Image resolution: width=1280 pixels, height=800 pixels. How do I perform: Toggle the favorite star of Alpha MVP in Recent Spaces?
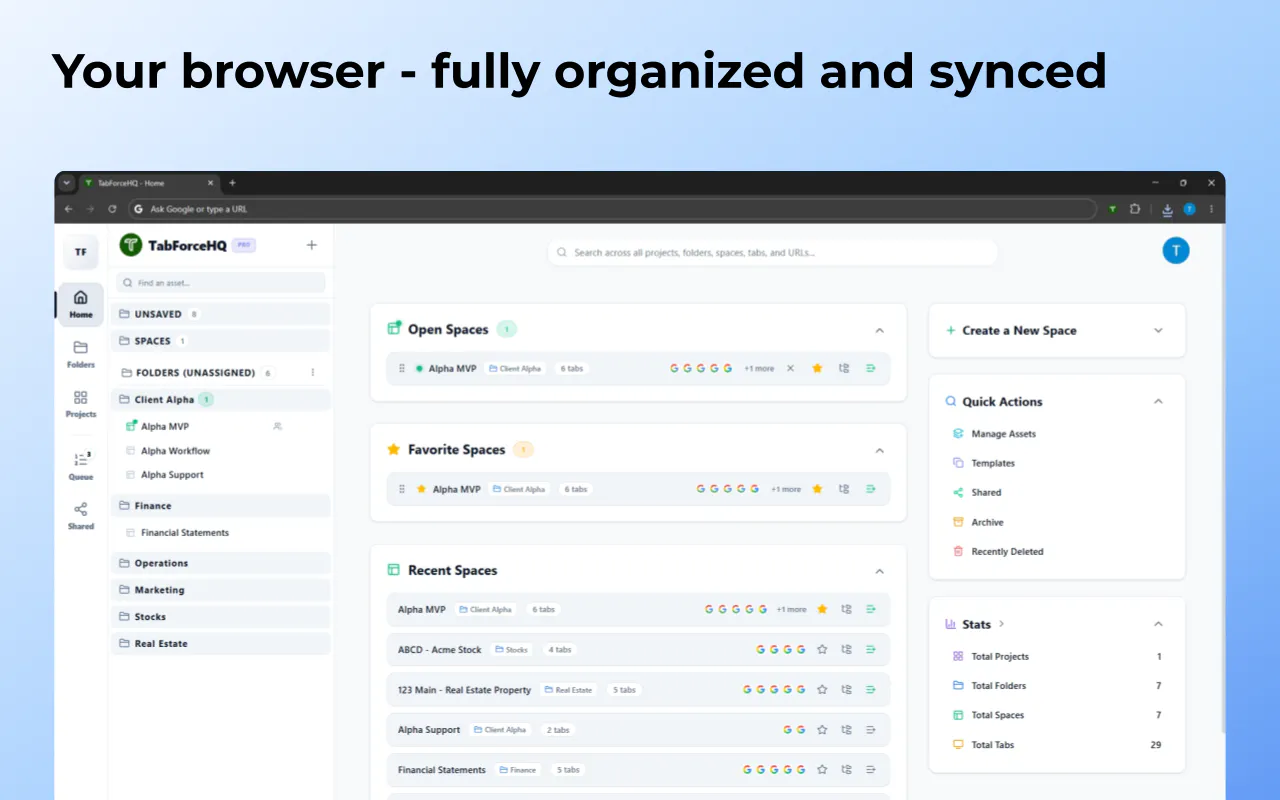pyautogui.click(x=822, y=609)
